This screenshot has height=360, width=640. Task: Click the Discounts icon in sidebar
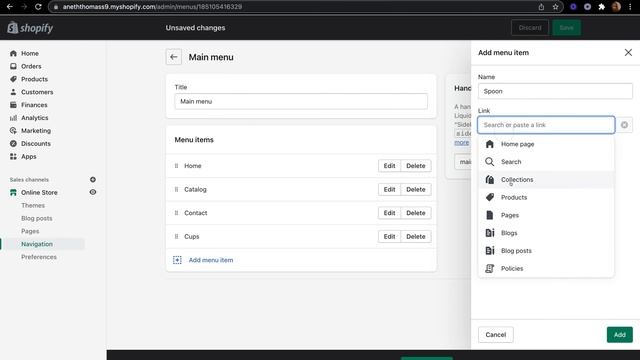pyautogui.click(x=13, y=144)
